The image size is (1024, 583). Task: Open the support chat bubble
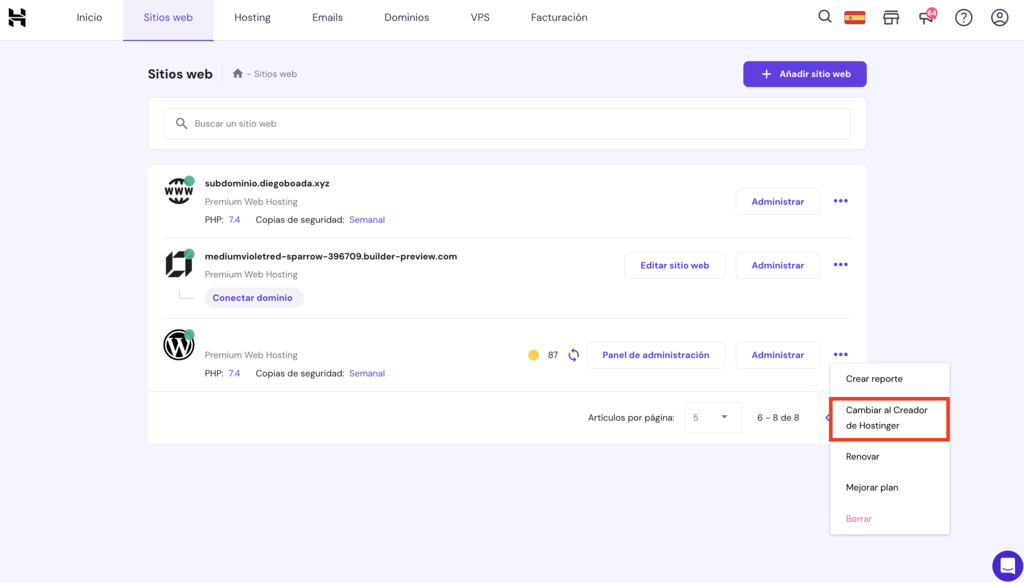(1007, 565)
